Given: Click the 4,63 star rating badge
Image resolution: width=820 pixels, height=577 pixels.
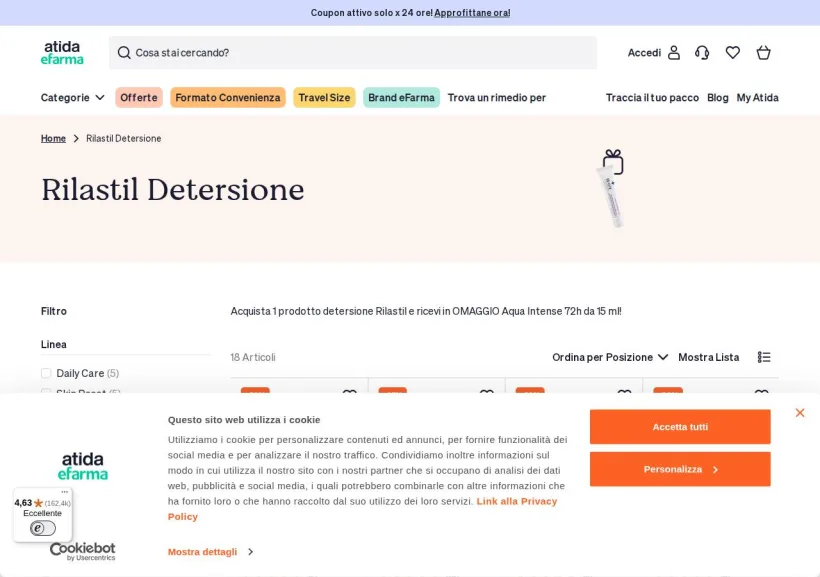Looking at the screenshot, I should (42, 503).
